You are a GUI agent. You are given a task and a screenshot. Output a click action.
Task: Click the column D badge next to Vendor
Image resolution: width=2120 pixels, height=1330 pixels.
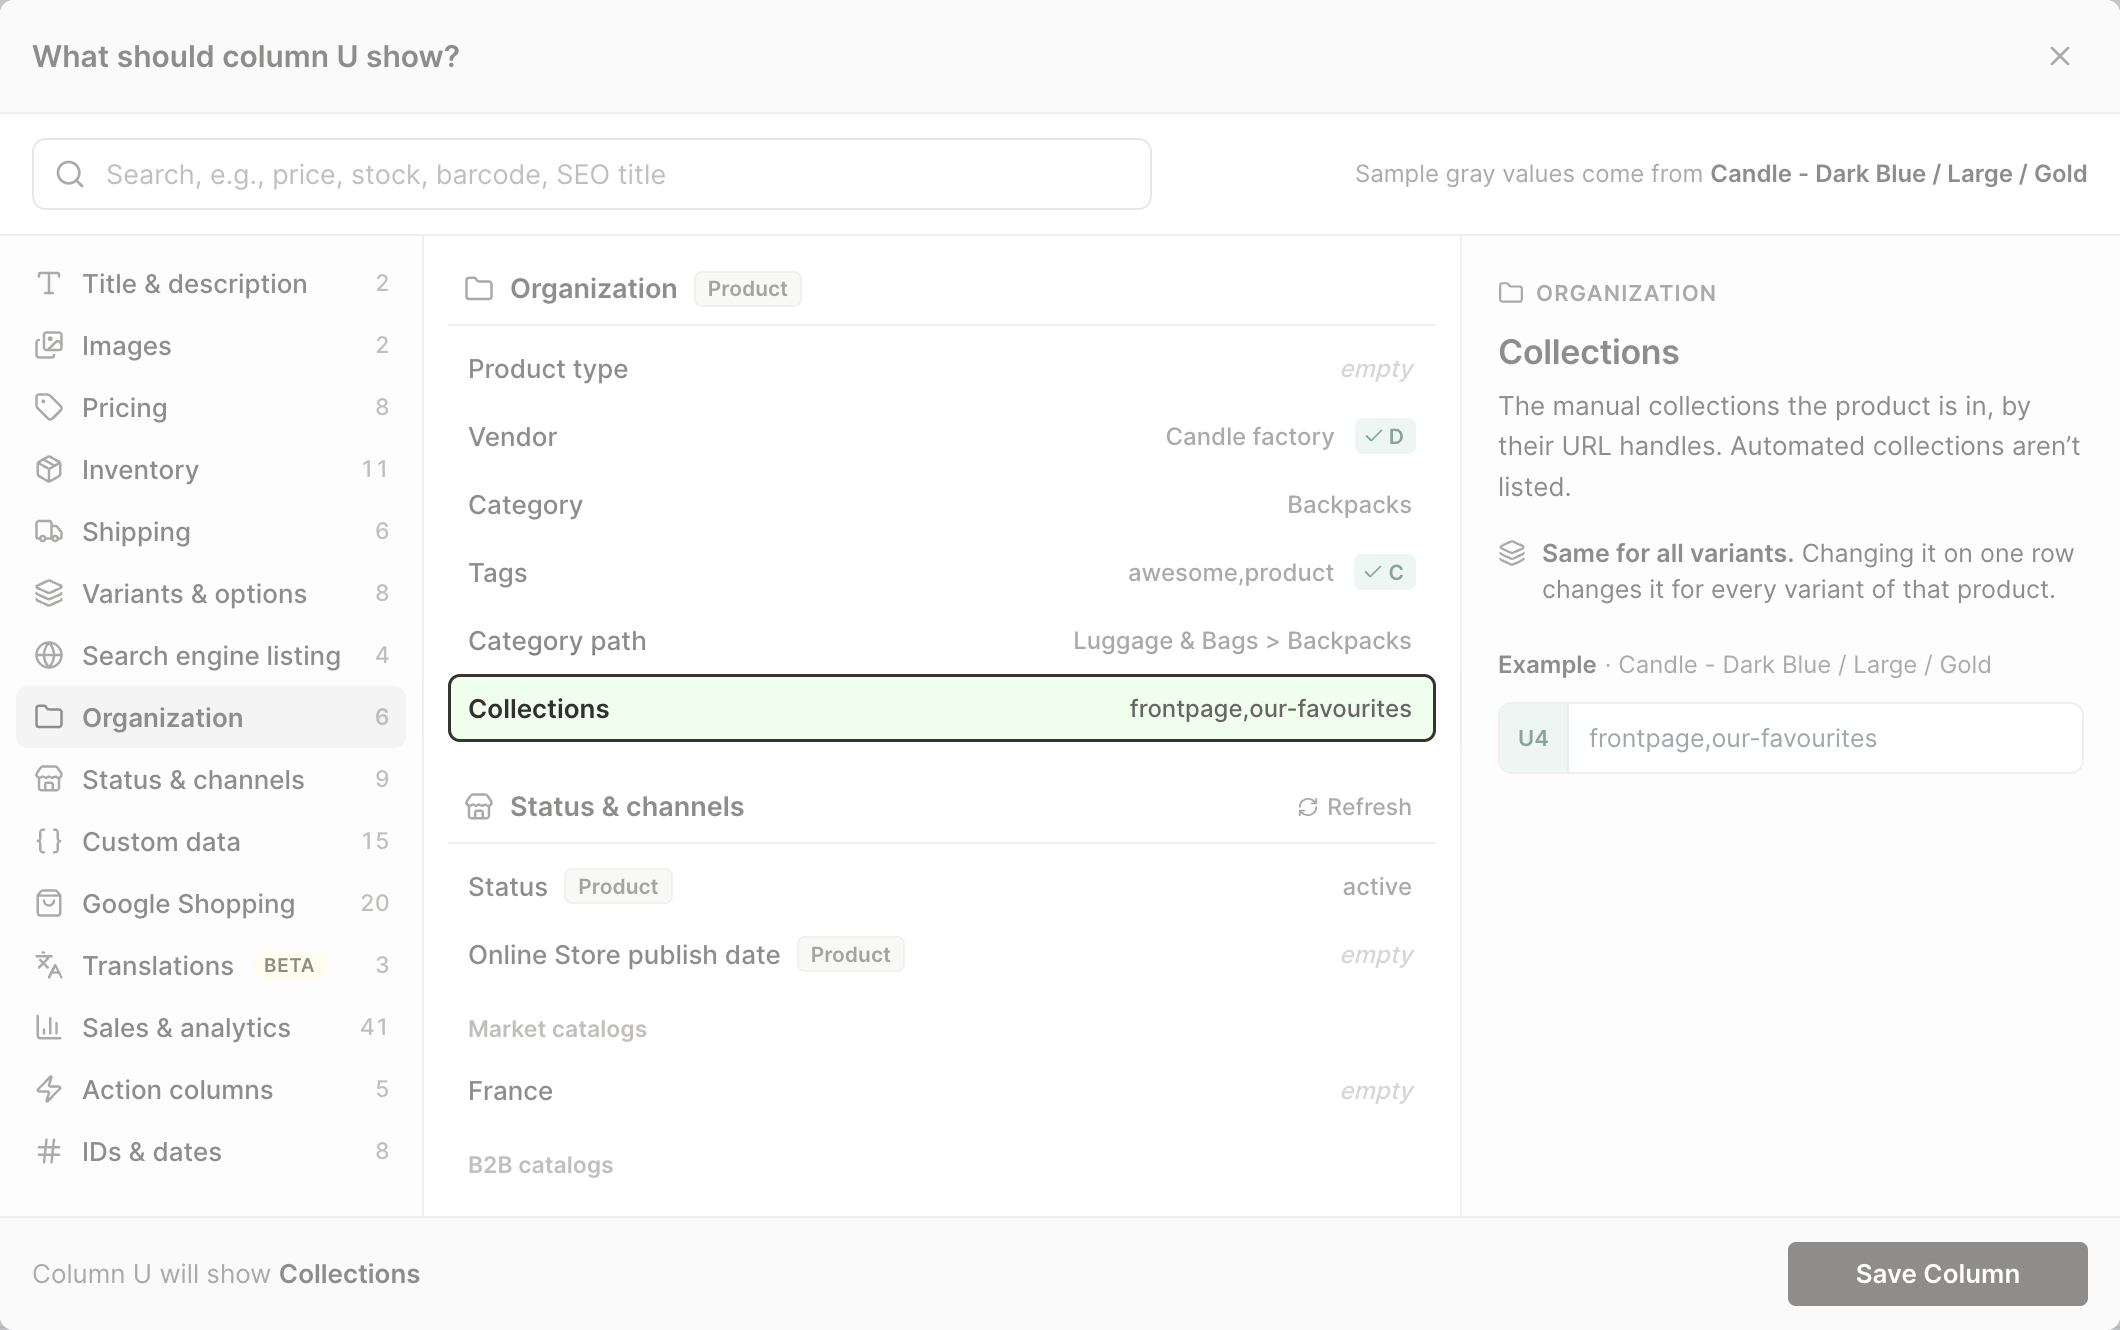[1385, 437]
